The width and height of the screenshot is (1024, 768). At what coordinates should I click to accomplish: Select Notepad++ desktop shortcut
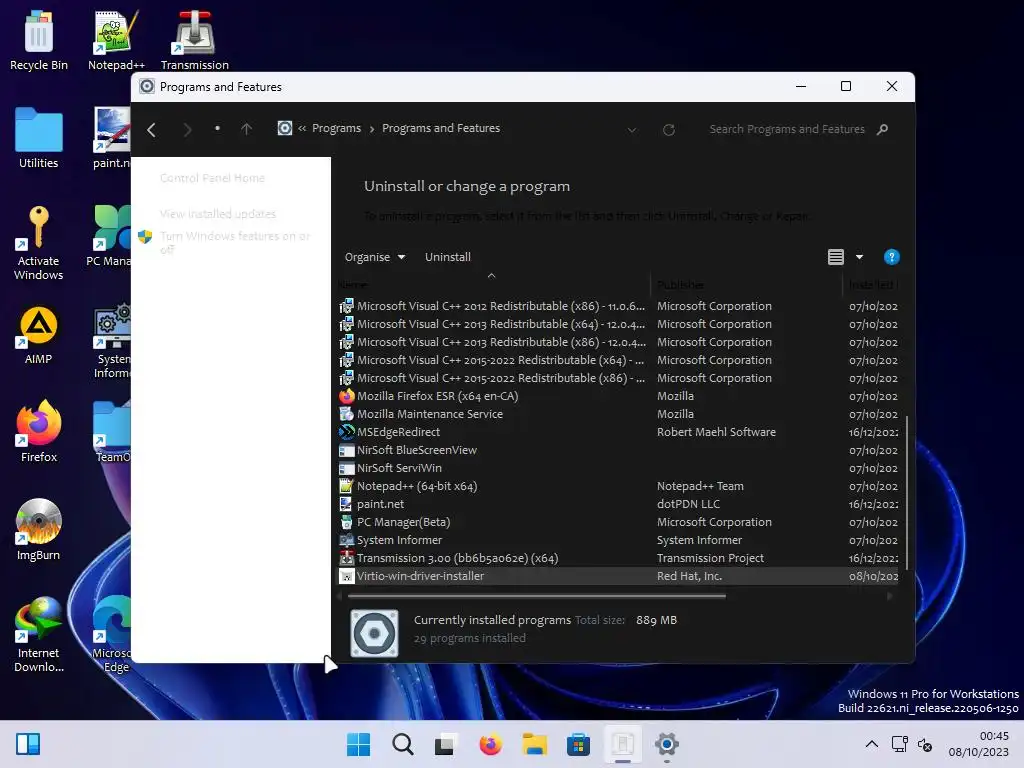pyautogui.click(x=116, y=40)
